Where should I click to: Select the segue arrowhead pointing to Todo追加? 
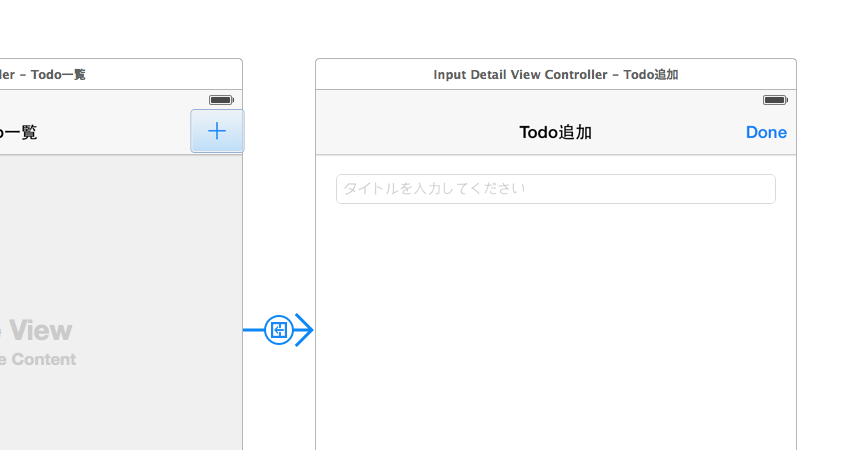pos(304,329)
